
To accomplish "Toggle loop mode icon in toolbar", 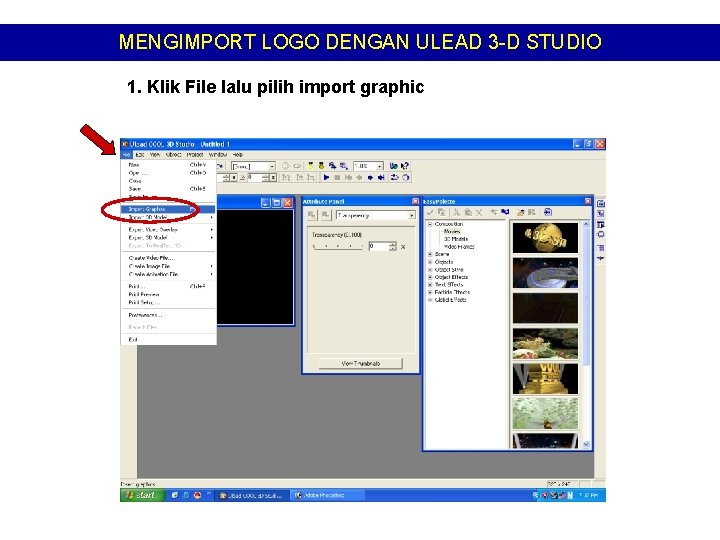I will pyautogui.click(x=394, y=177).
